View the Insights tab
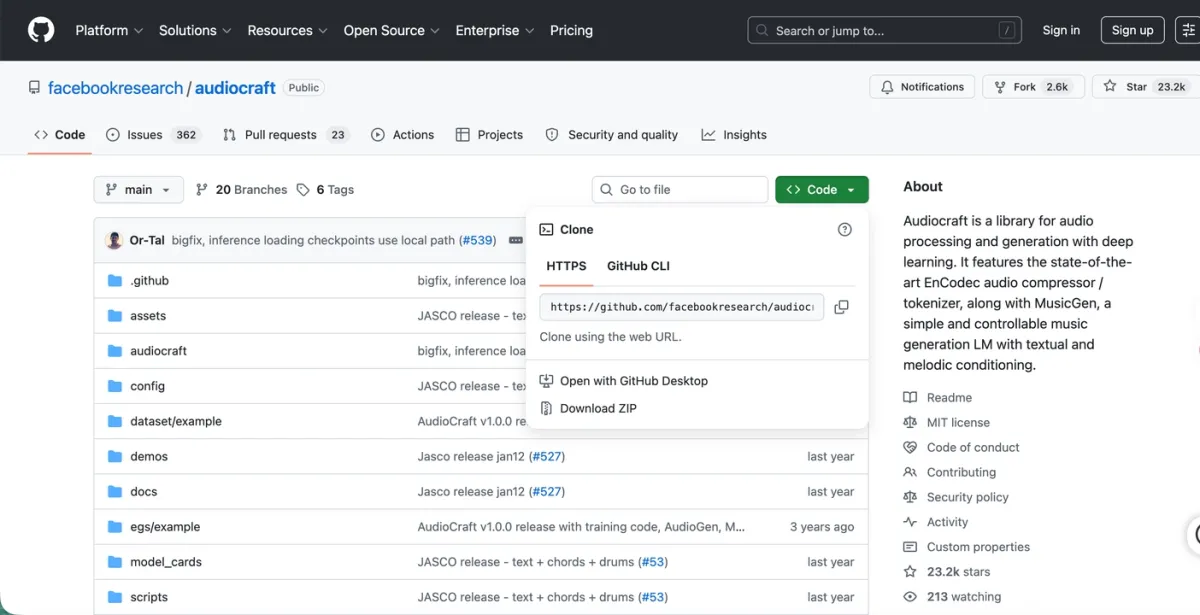This screenshot has height=615, width=1200. pos(734,135)
